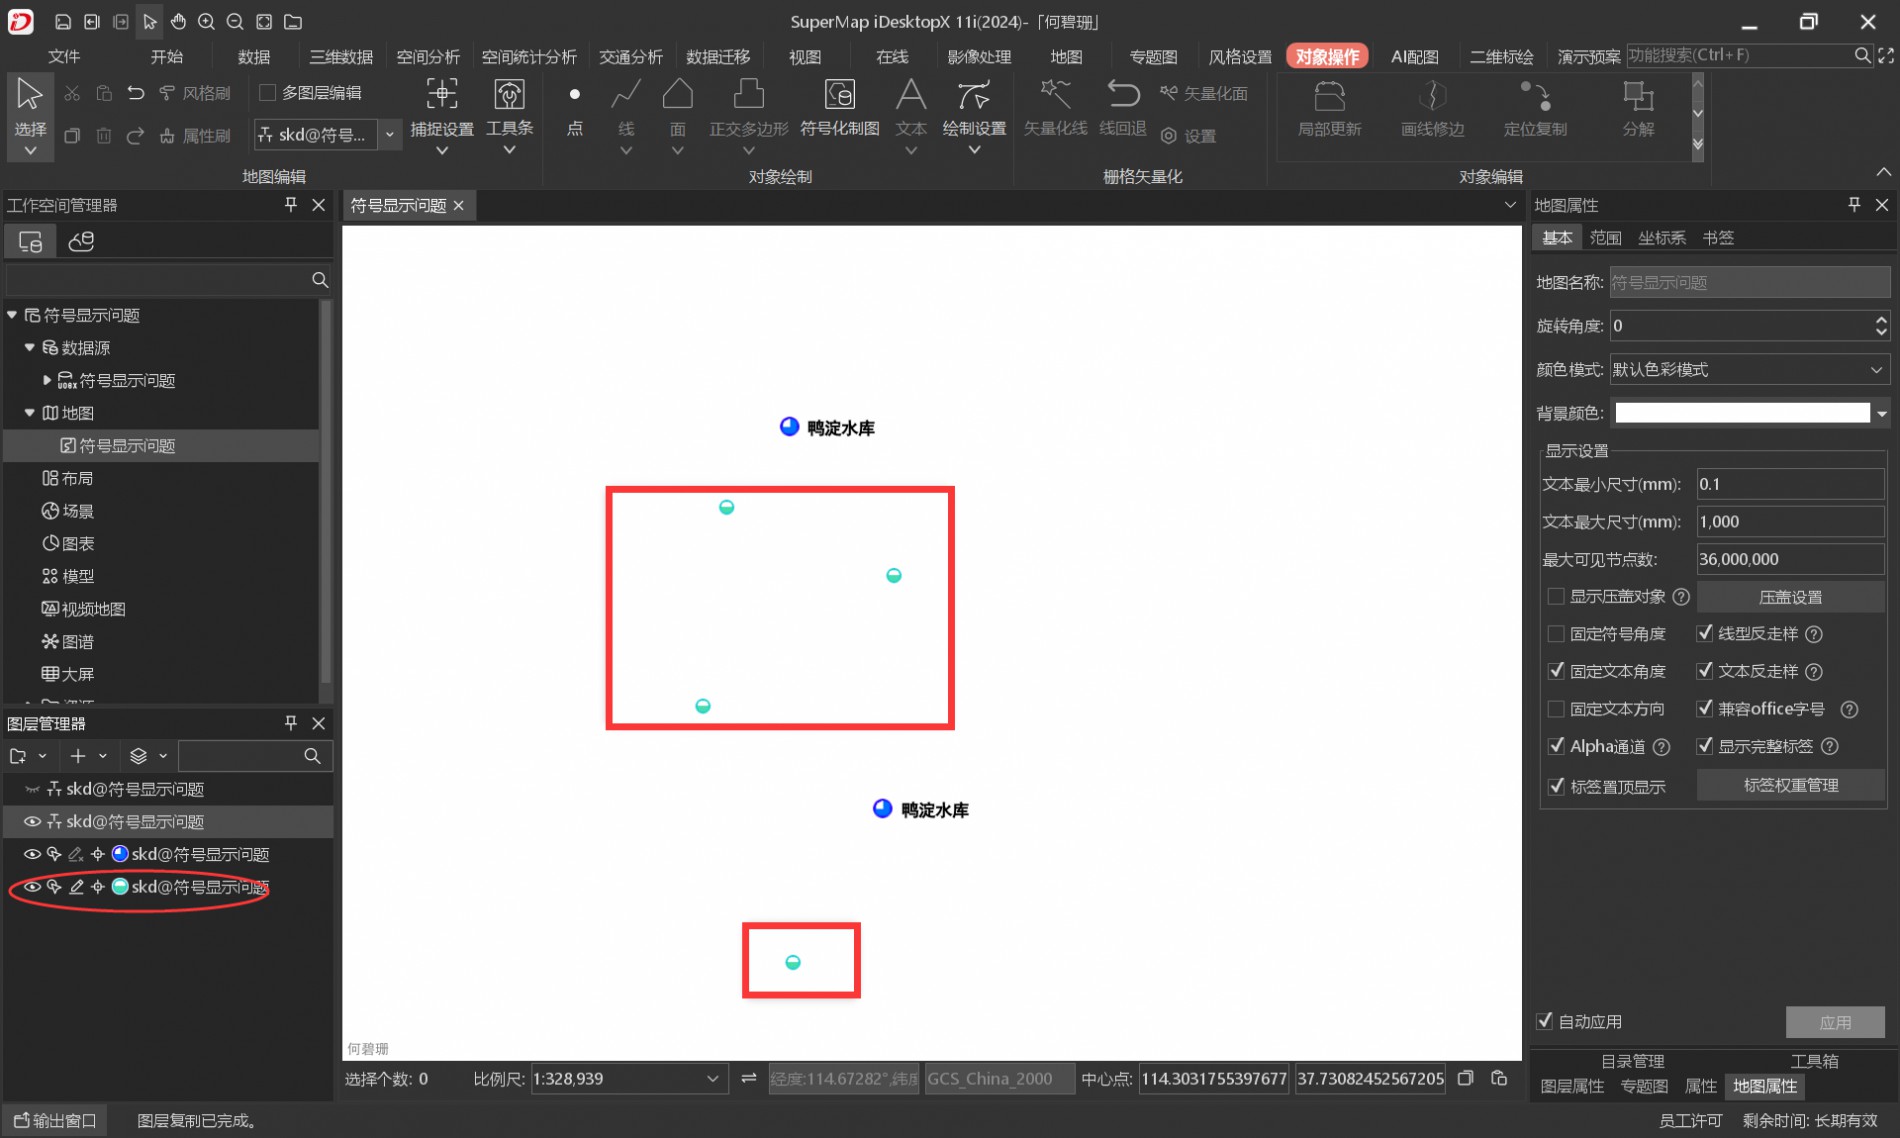Click the overlap settings button
Viewport: 1900px width, 1138px height.
(x=1790, y=597)
